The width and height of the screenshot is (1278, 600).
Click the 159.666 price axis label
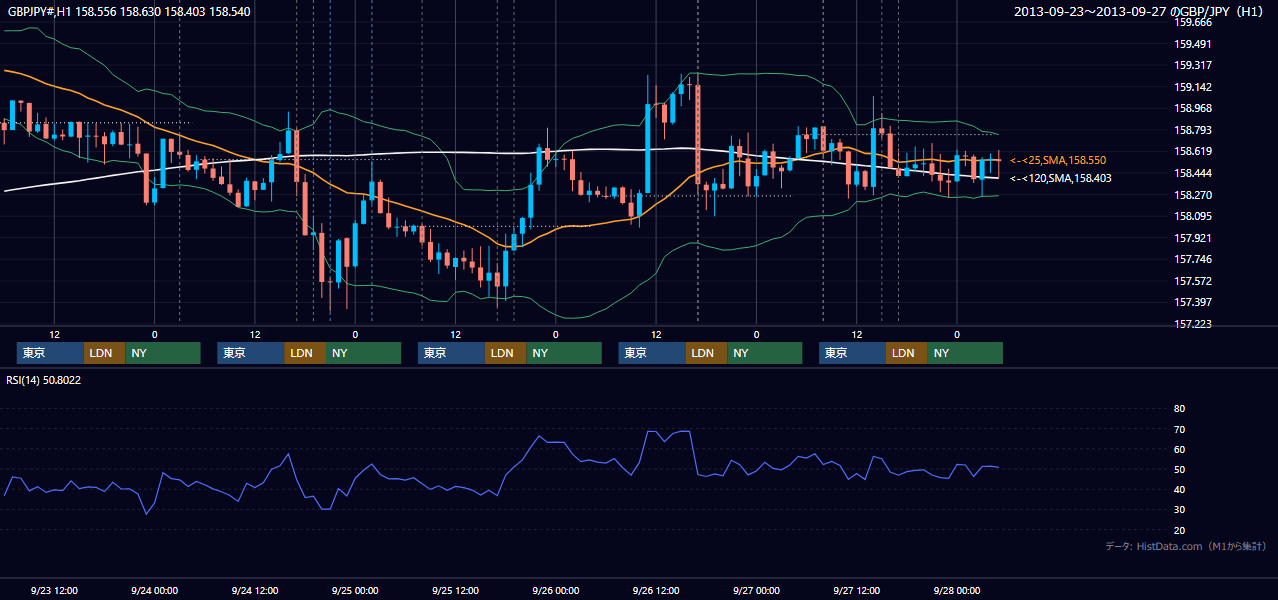tap(1193, 22)
